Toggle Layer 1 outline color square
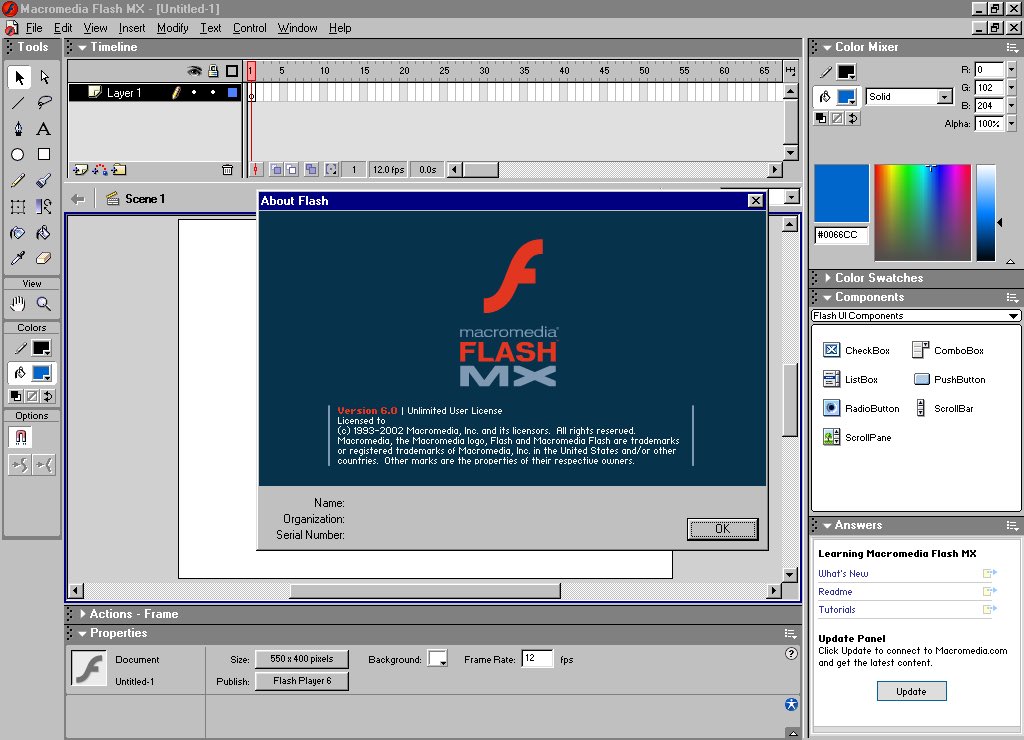The image size is (1024, 740). coord(232,93)
